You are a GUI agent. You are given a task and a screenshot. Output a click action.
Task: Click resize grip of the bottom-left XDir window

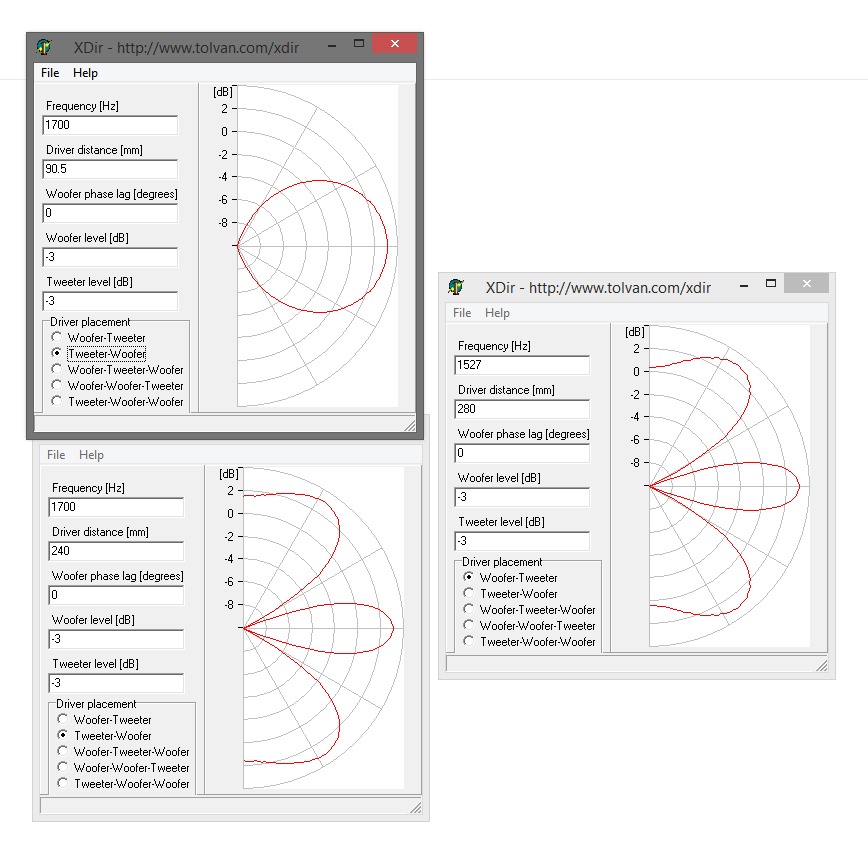click(x=416, y=808)
